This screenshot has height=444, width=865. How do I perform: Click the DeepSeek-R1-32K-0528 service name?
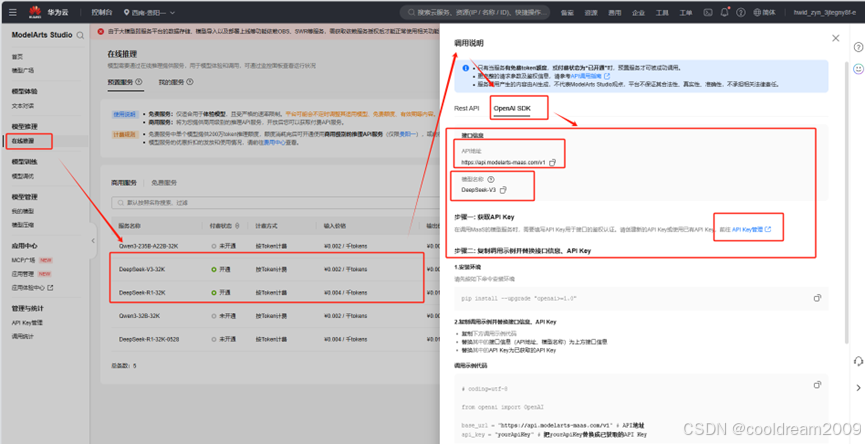(149, 339)
